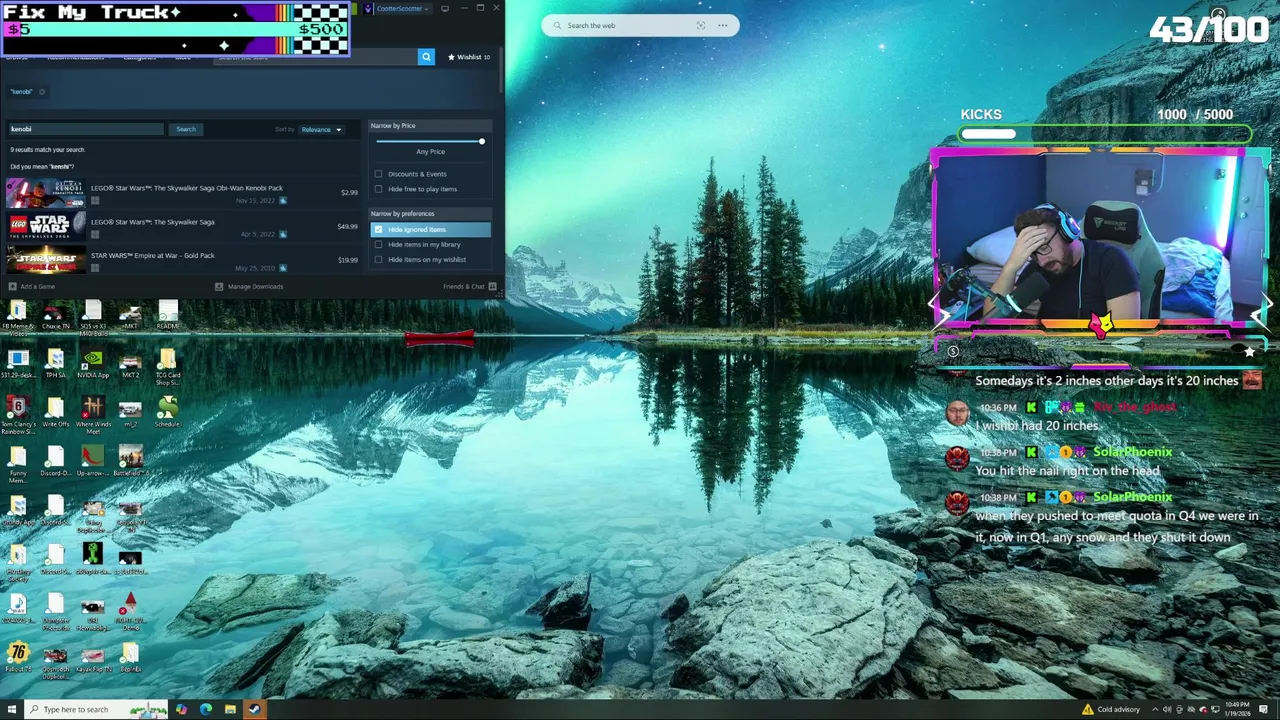
Task: Adjust the Any Price slider handle
Action: click(x=481, y=141)
